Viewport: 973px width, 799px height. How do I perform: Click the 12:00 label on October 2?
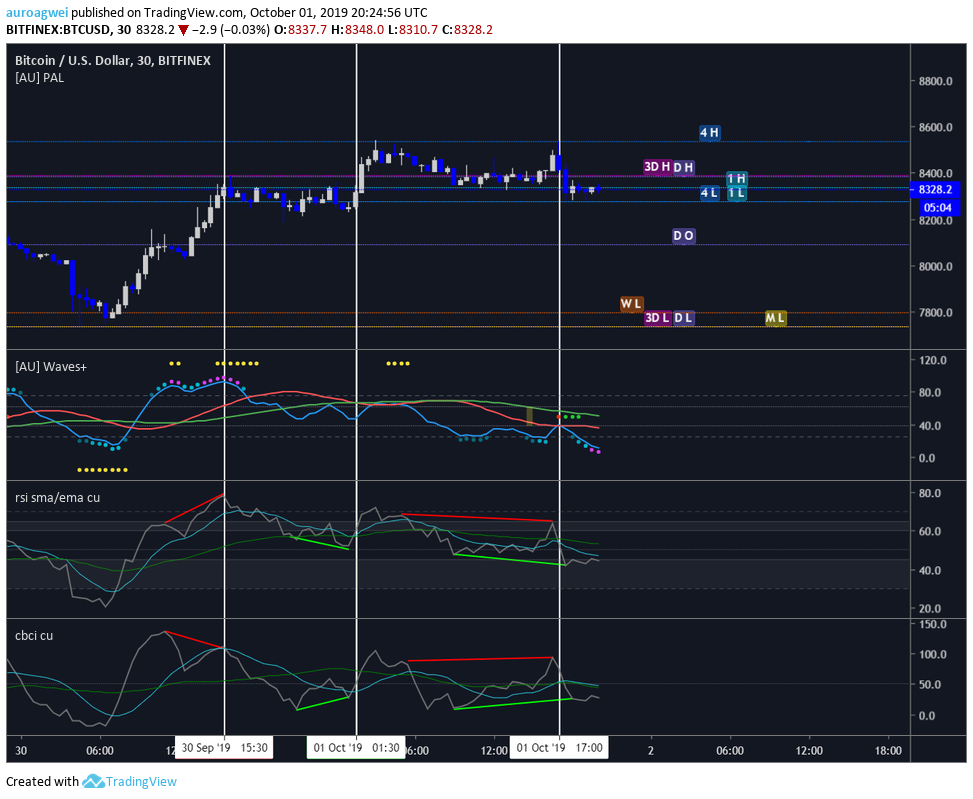(809, 751)
